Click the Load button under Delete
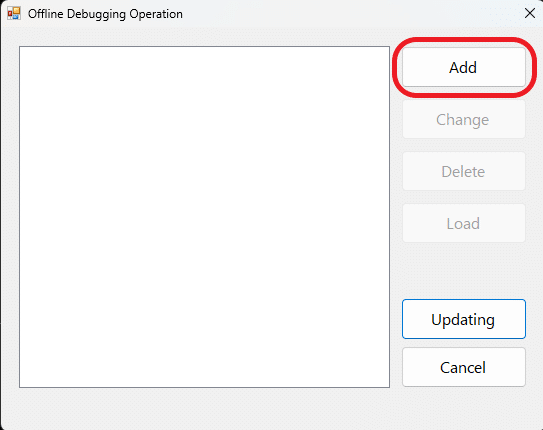 click(x=464, y=223)
